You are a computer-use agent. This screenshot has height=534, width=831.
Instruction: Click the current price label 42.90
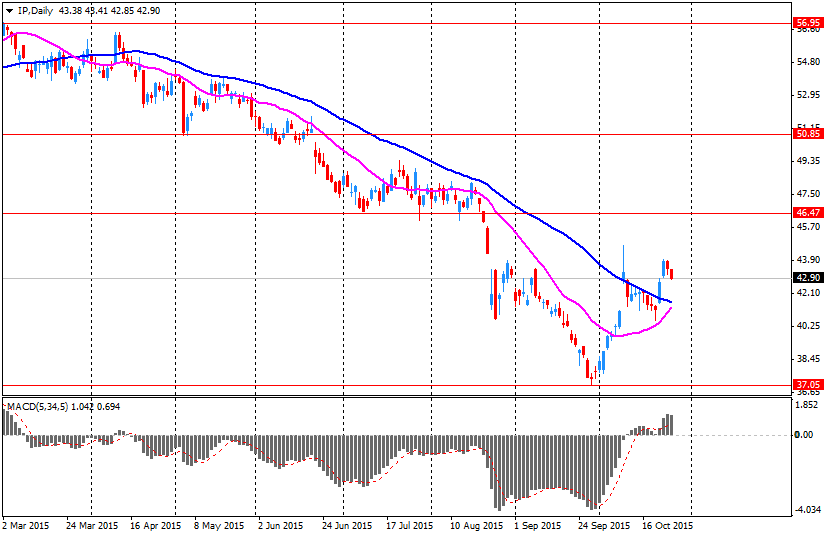pos(809,278)
